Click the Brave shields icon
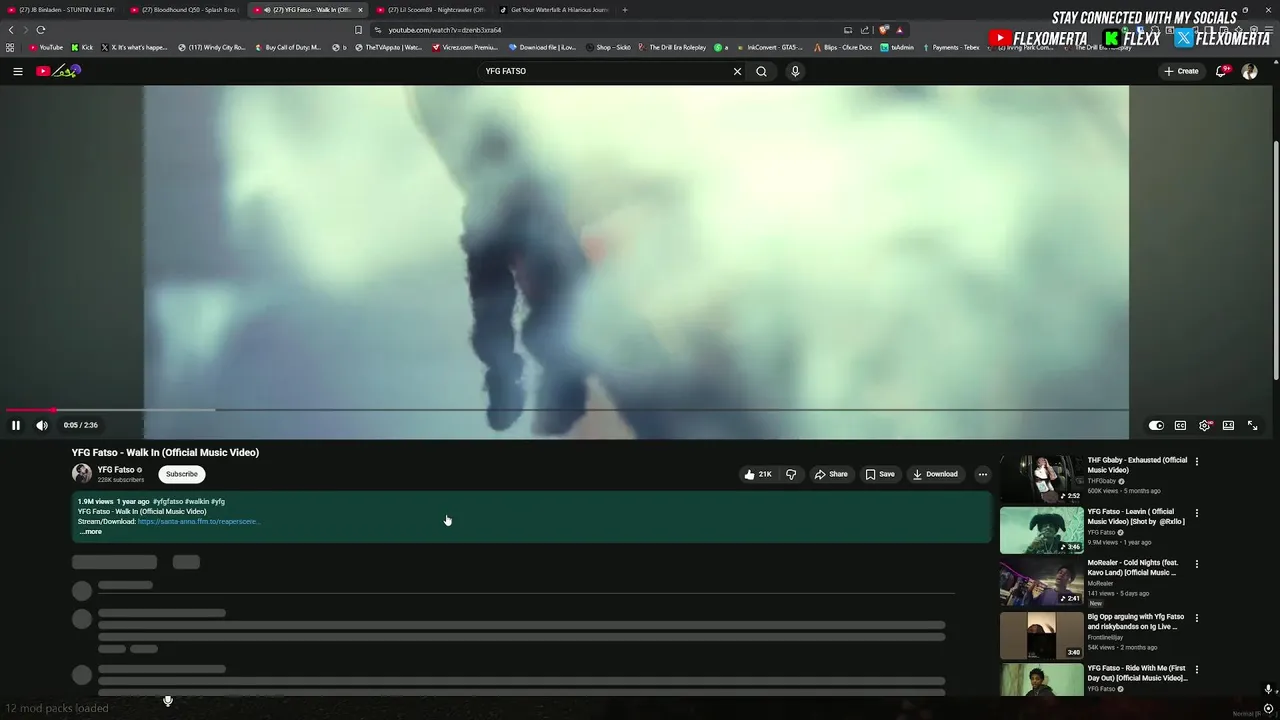 point(884,30)
